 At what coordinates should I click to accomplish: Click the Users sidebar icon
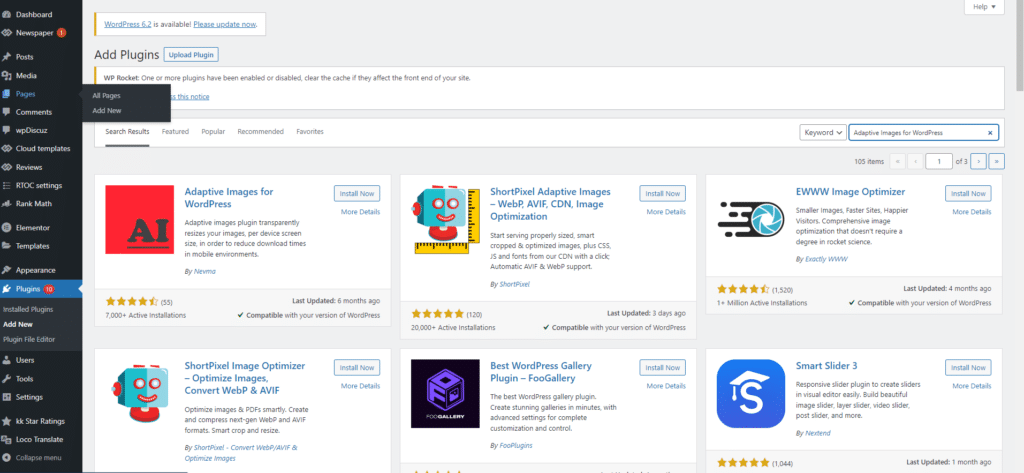click(7, 360)
